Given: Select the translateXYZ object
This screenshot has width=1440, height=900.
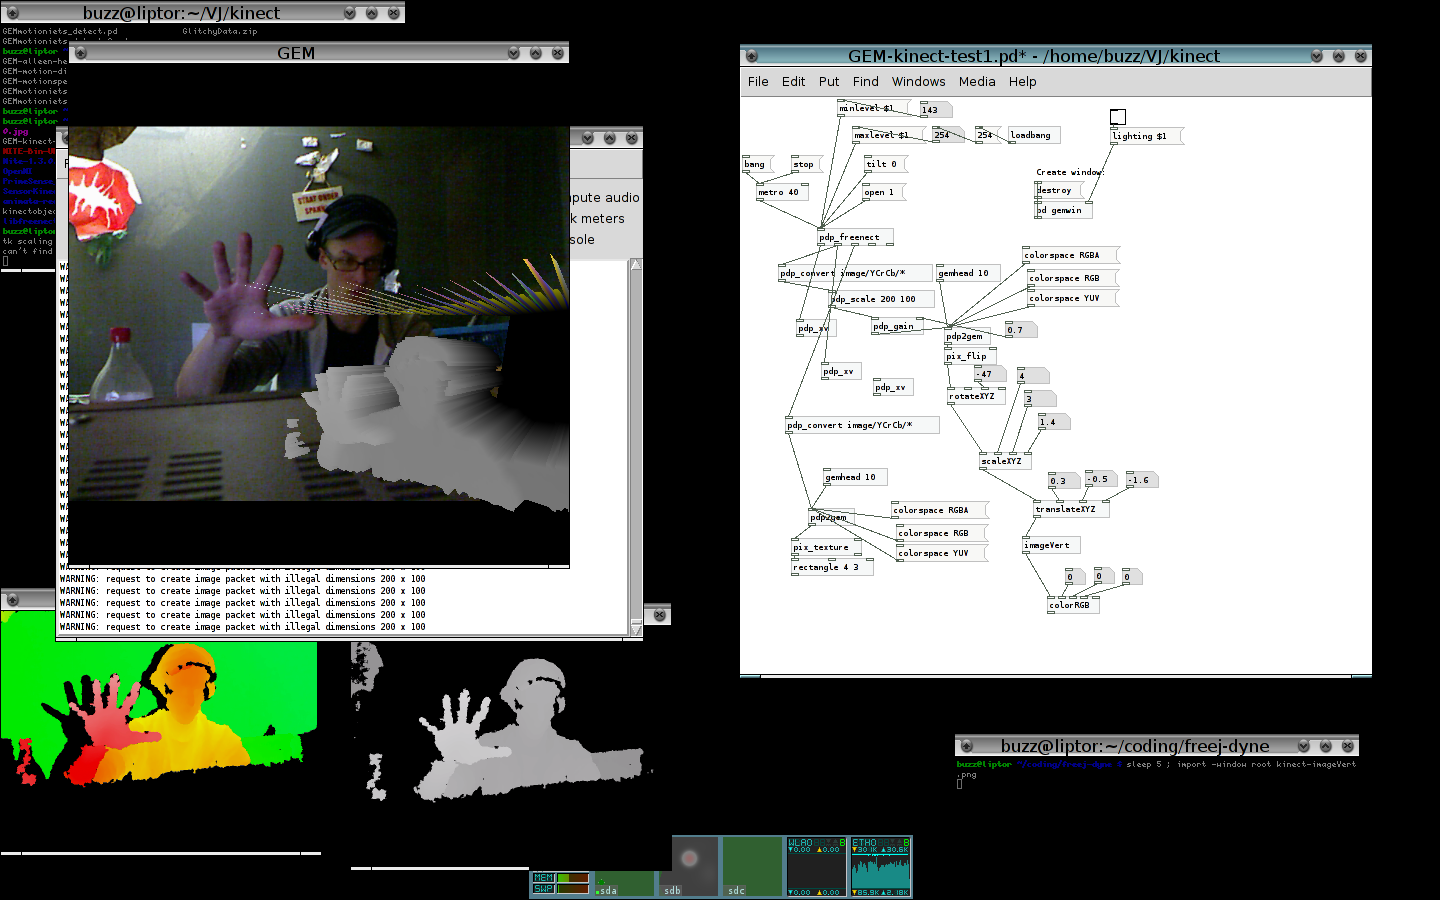Looking at the screenshot, I should [1071, 509].
